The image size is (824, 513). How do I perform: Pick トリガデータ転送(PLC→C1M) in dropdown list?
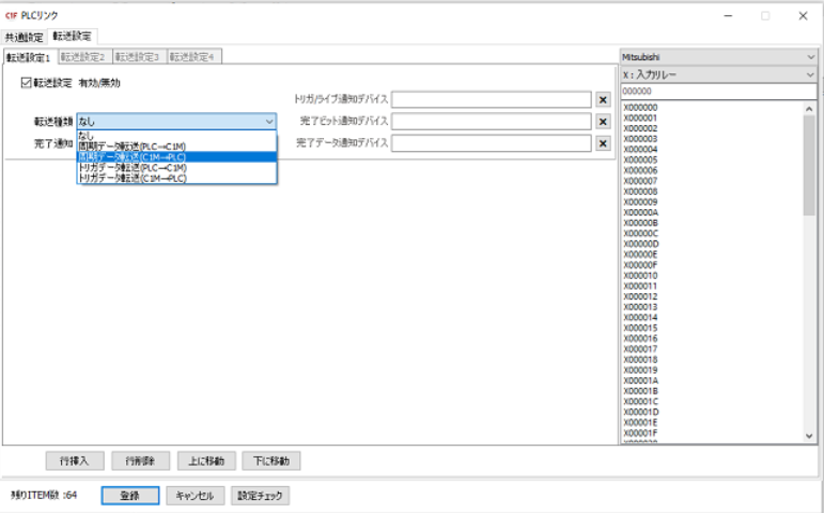[132, 168]
